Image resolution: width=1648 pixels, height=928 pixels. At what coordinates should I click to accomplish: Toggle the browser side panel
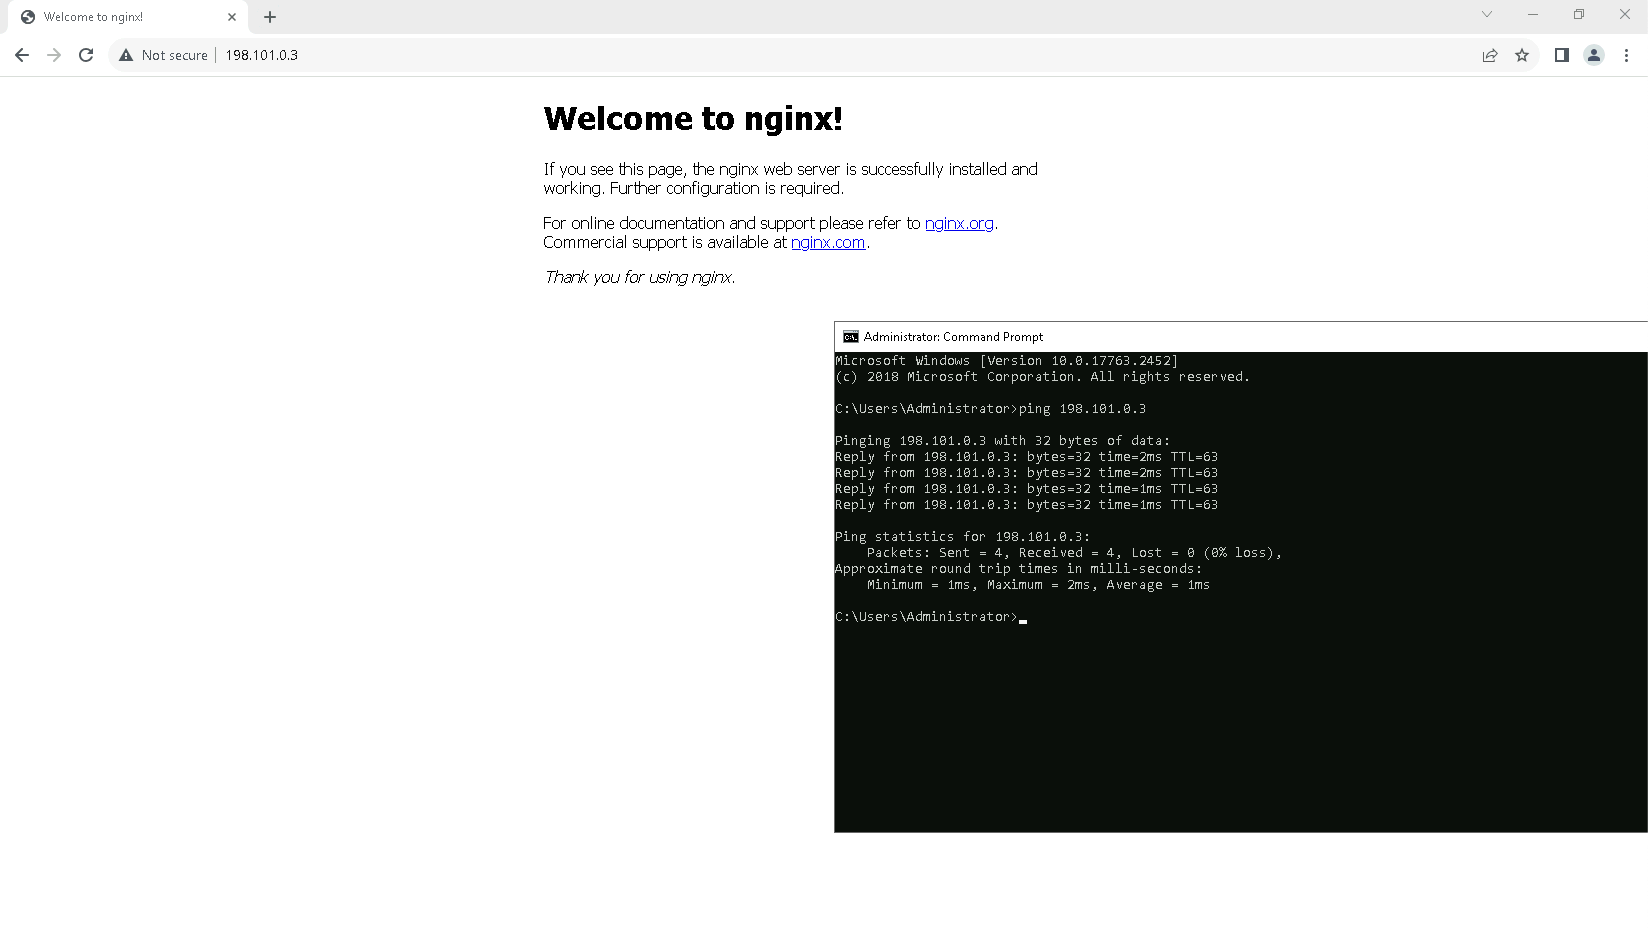pyautogui.click(x=1561, y=55)
